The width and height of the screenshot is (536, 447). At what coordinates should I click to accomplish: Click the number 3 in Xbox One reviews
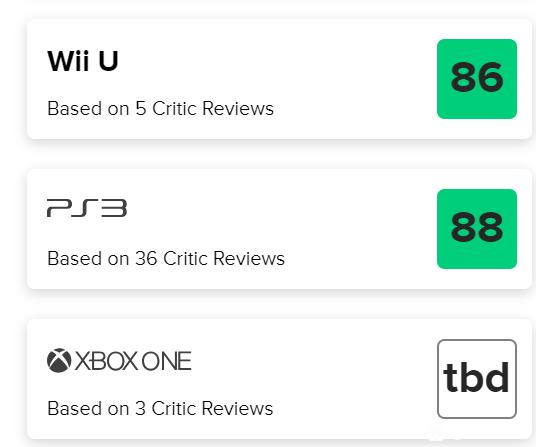tap(140, 408)
